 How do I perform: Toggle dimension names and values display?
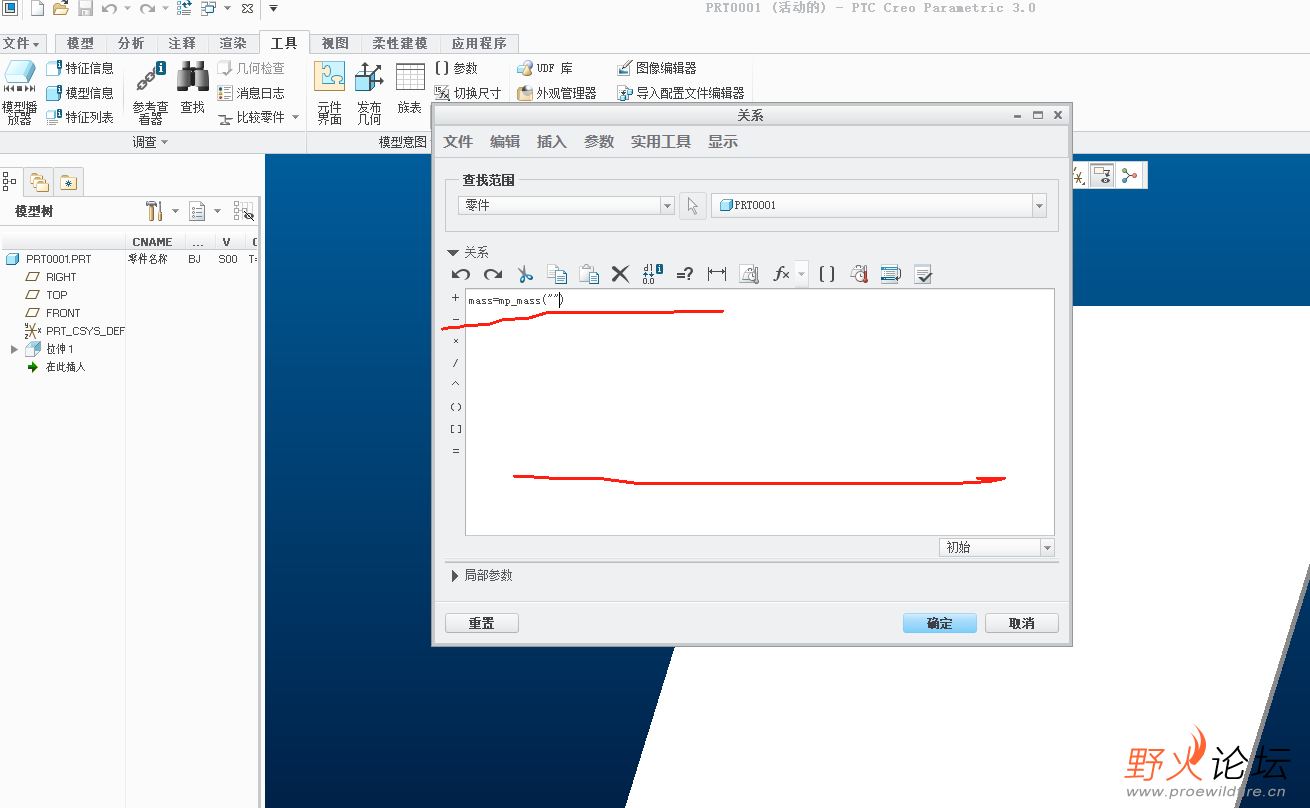653,274
